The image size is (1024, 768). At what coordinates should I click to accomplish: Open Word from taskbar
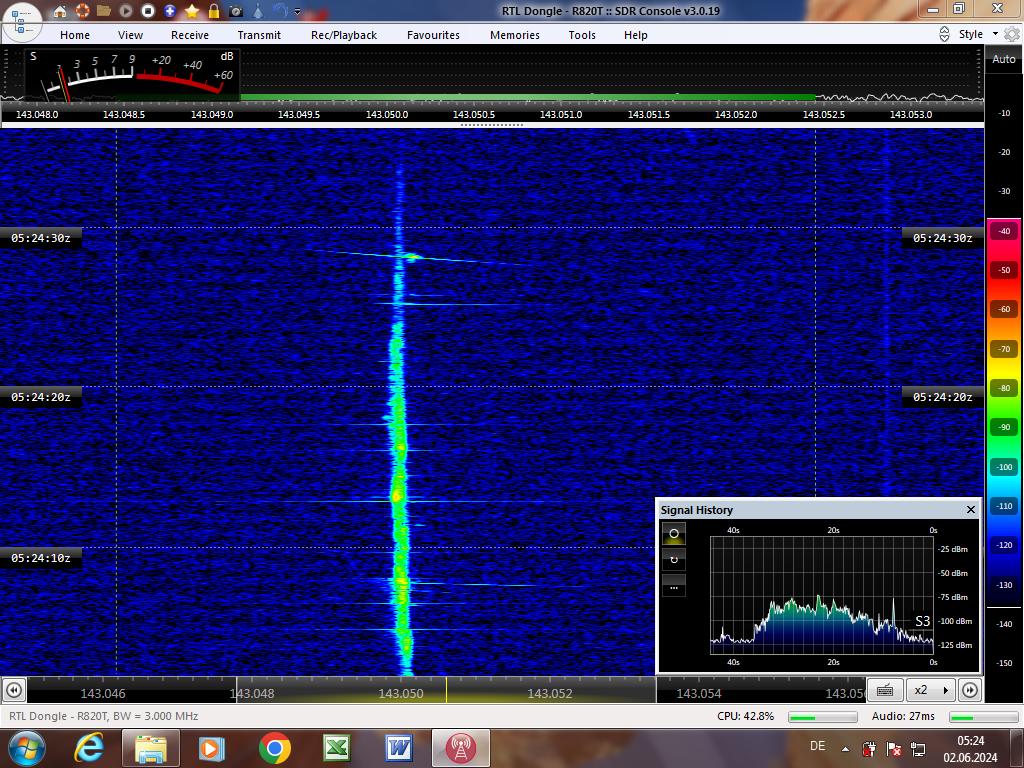(398, 748)
